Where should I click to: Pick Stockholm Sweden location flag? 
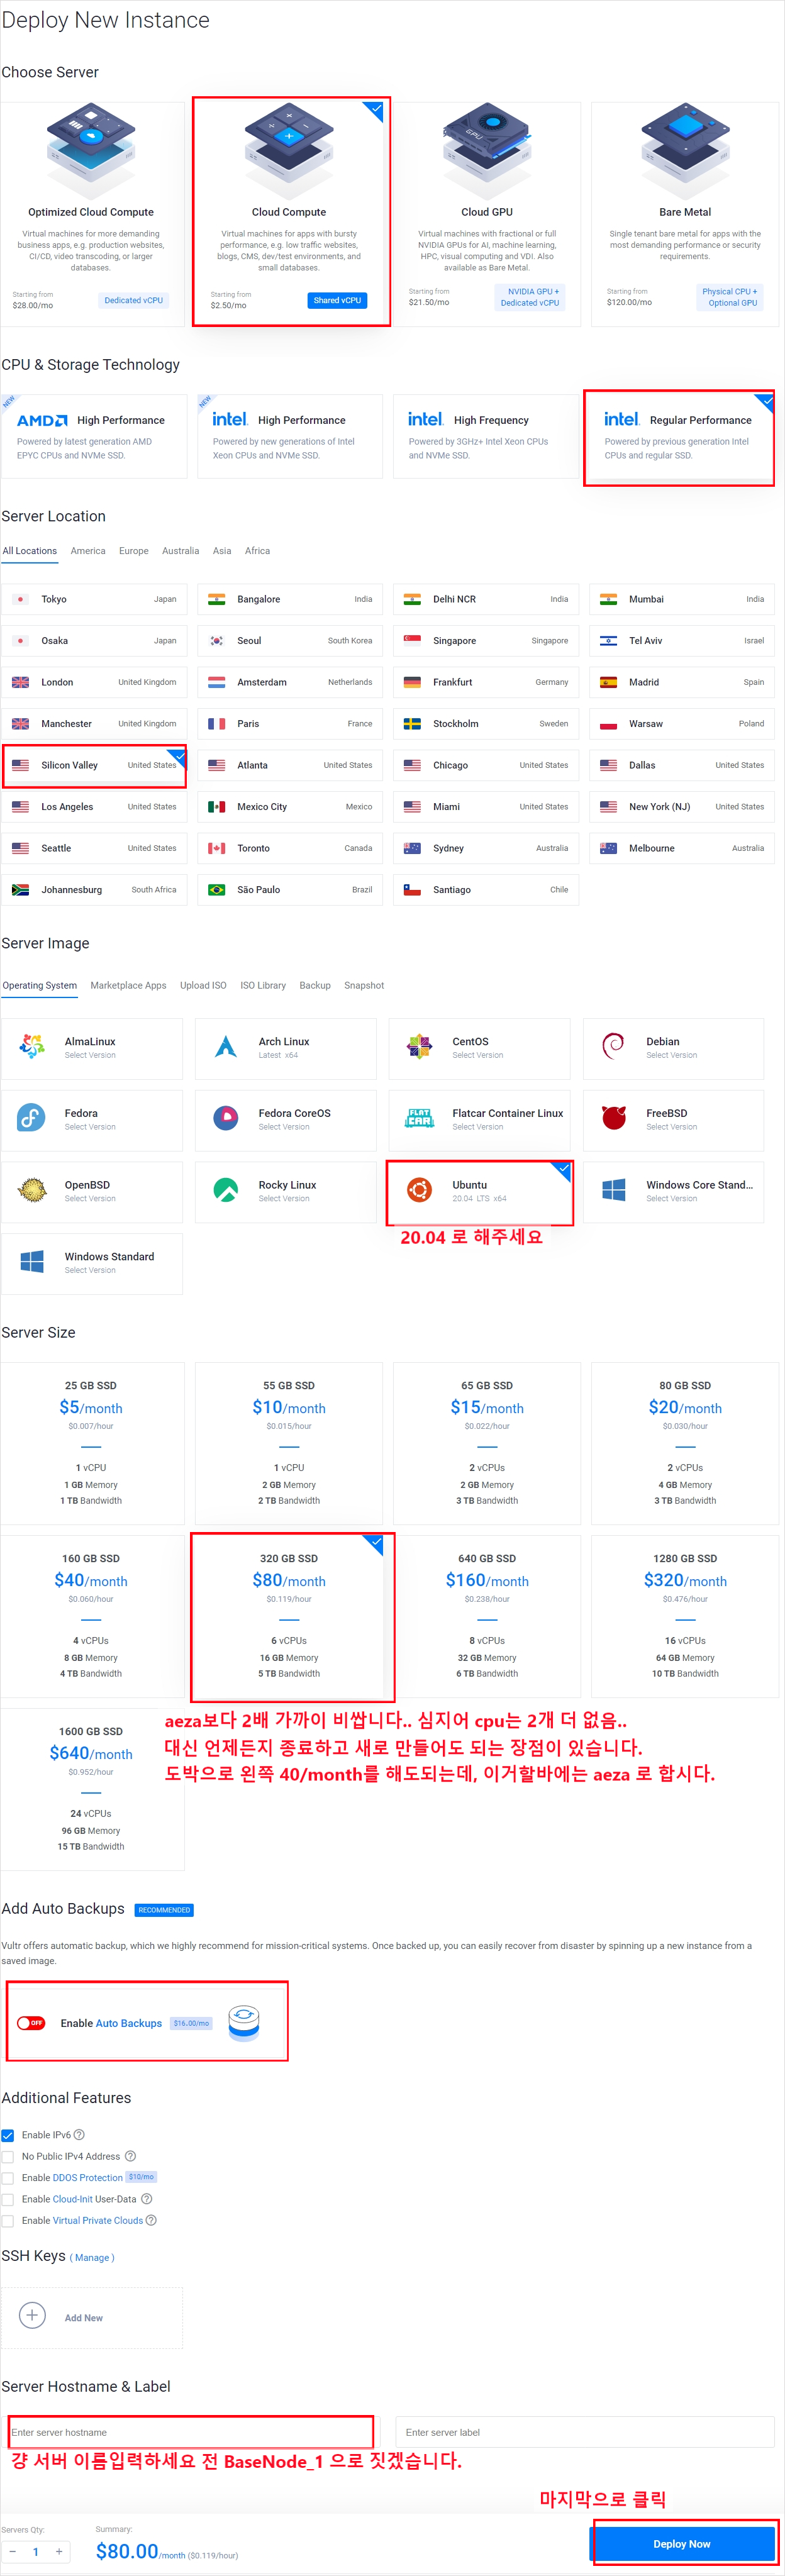pos(412,724)
